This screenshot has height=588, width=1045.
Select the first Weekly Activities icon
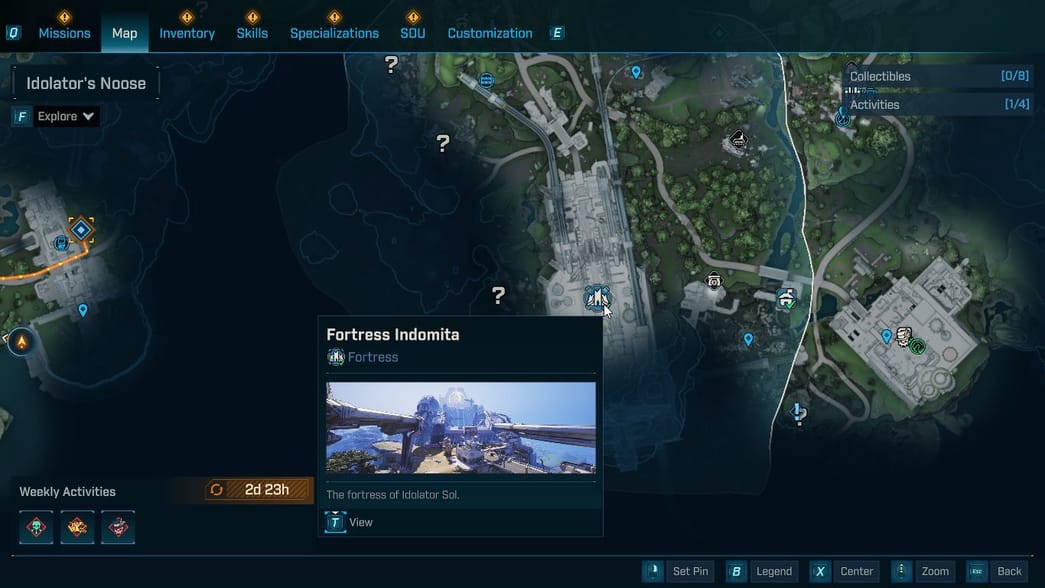coord(36,527)
